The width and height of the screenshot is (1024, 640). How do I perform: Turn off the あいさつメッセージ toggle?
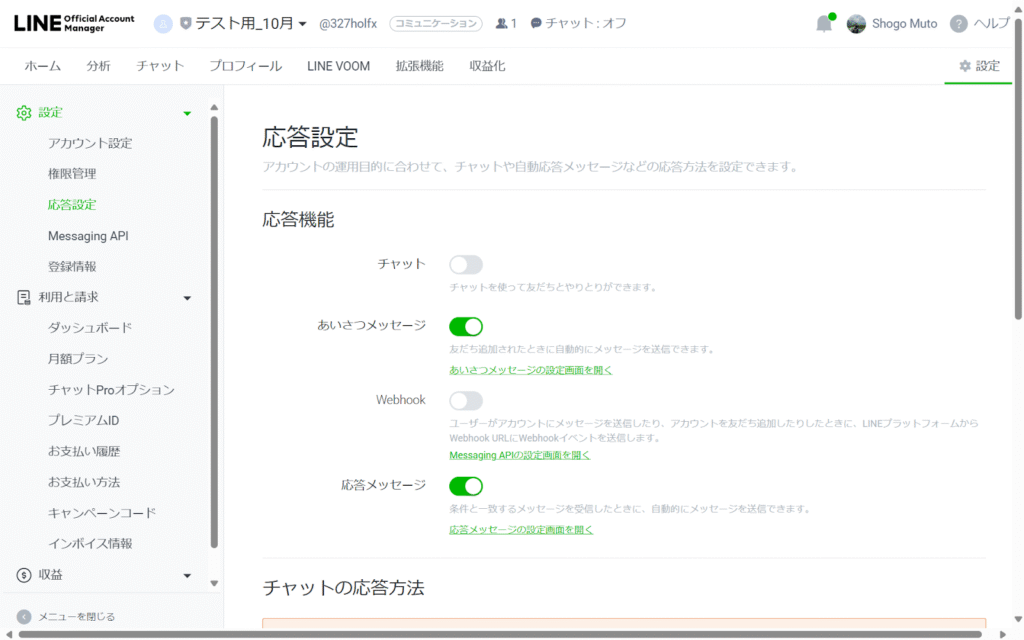466,326
